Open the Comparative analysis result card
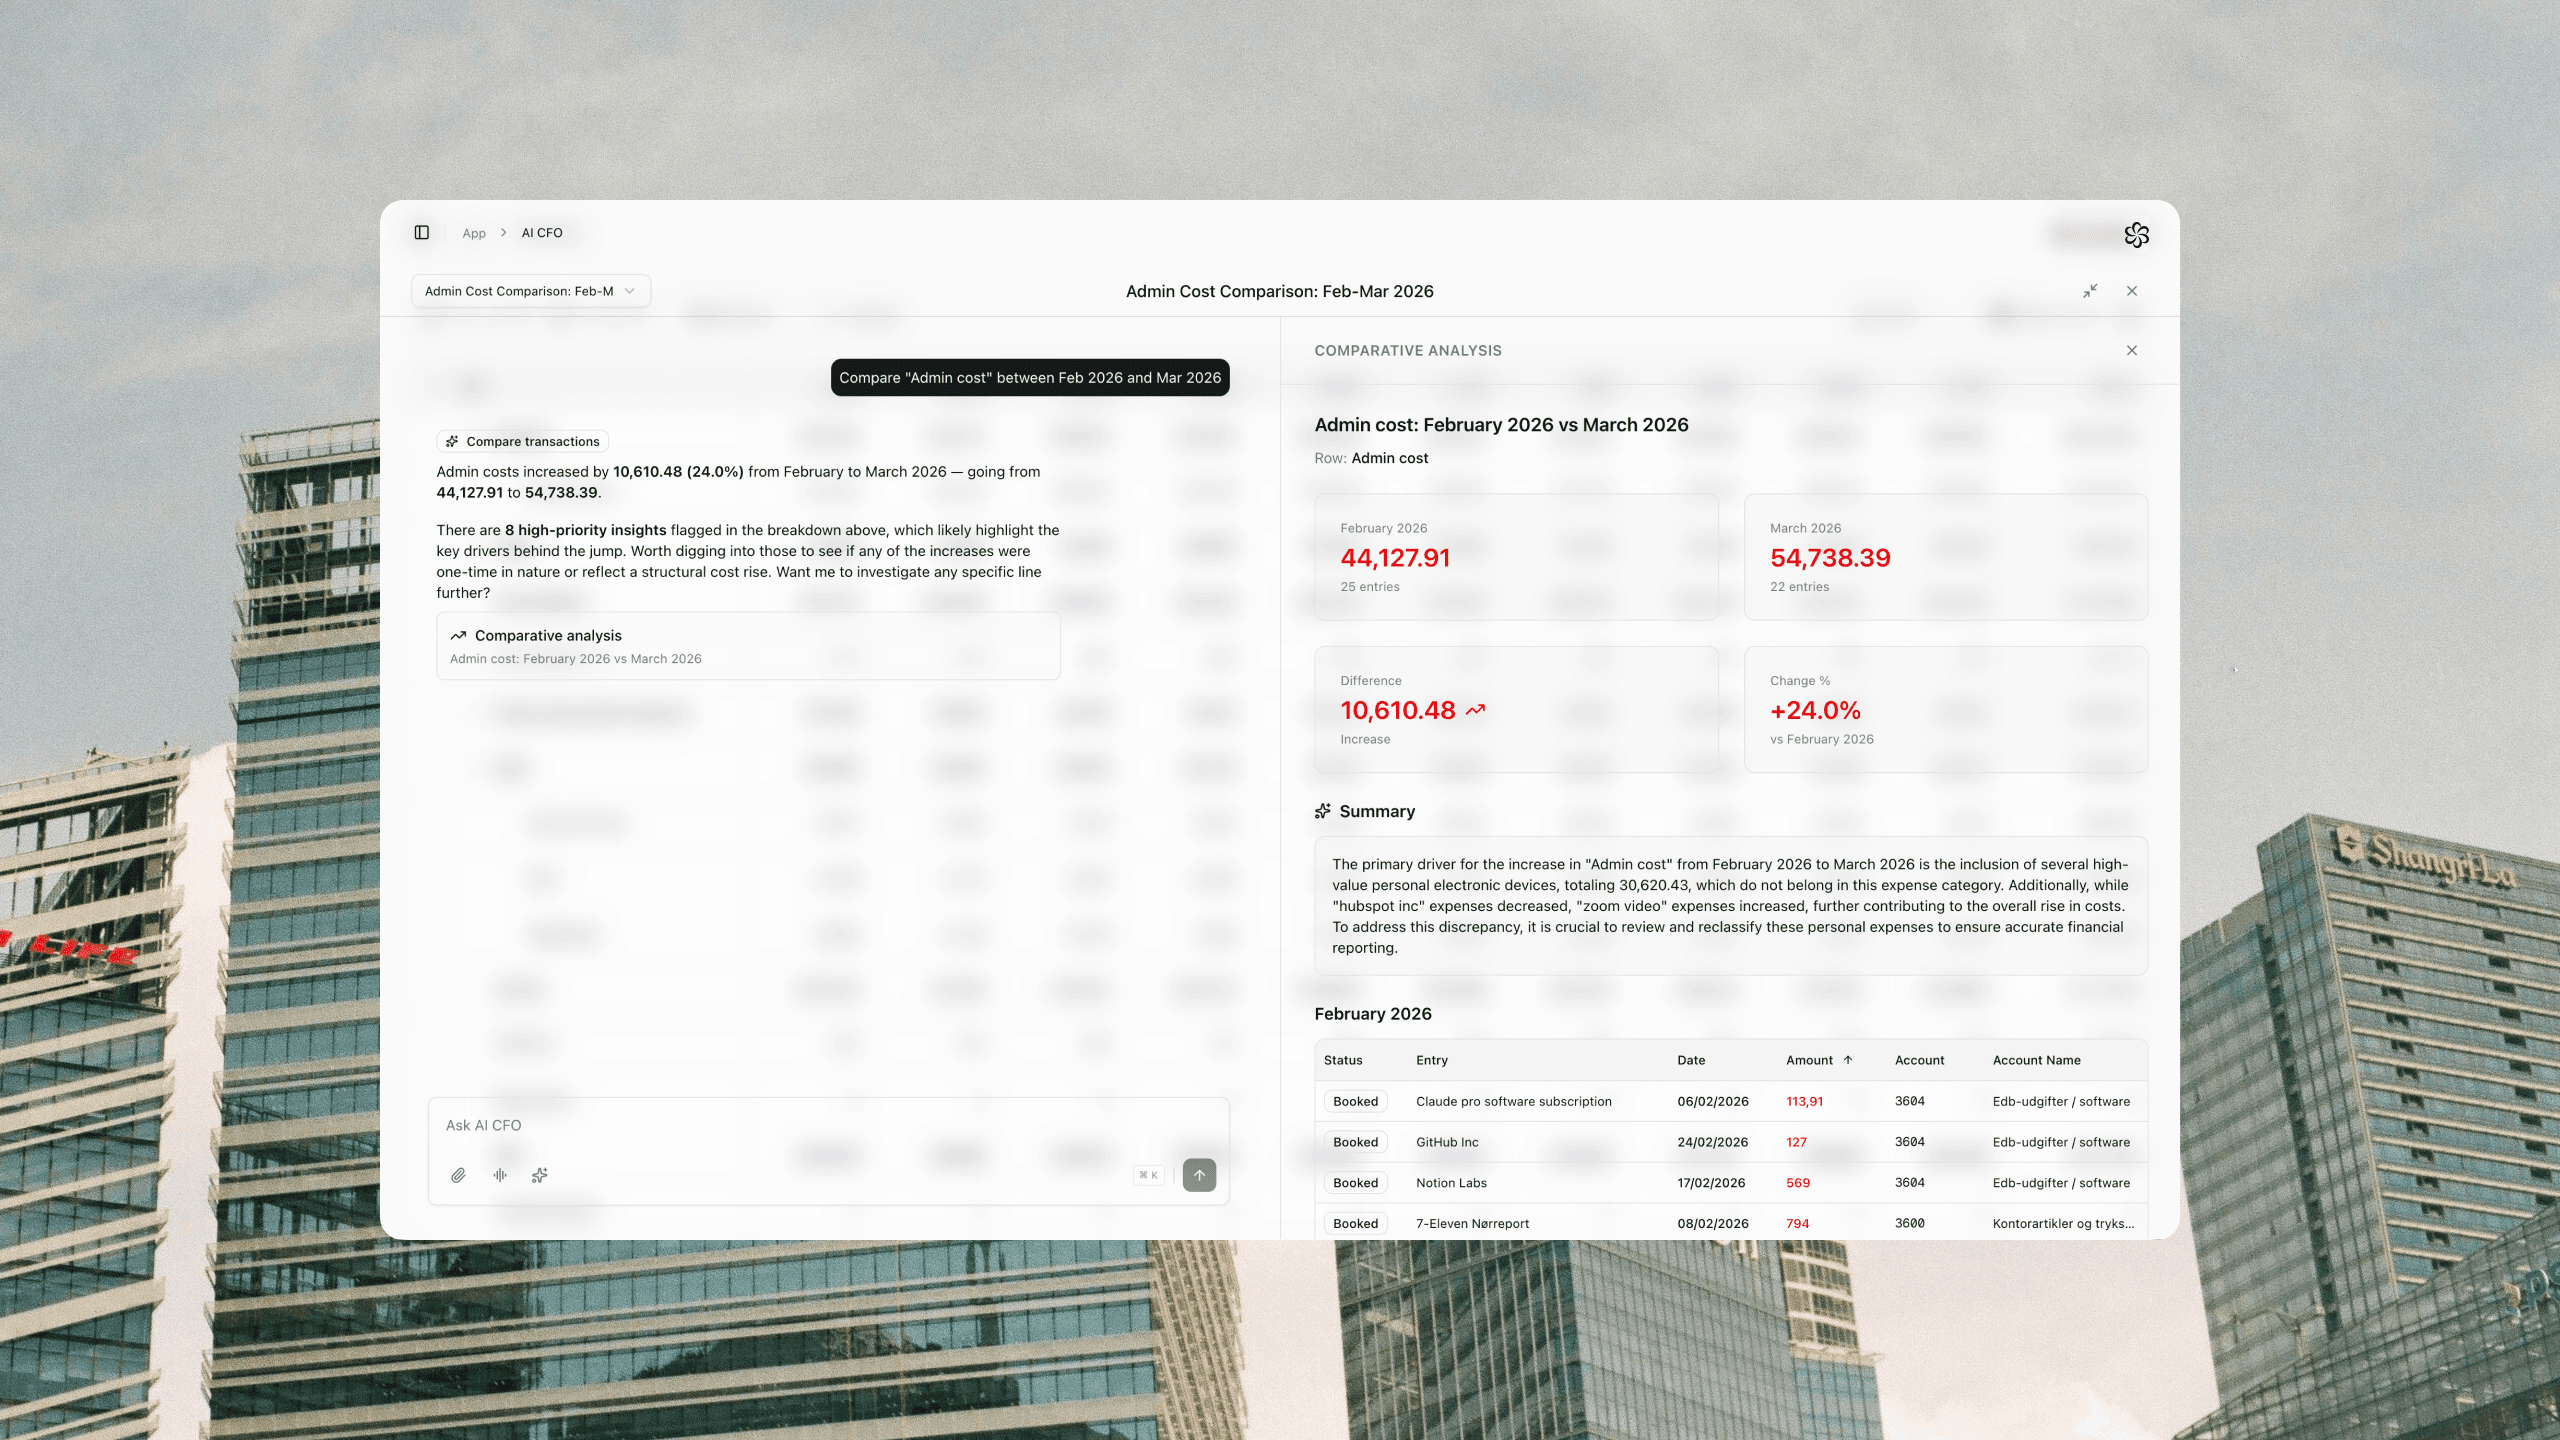The height and width of the screenshot is (1440, 2560). pyautogui.click(x=748, y=645)
